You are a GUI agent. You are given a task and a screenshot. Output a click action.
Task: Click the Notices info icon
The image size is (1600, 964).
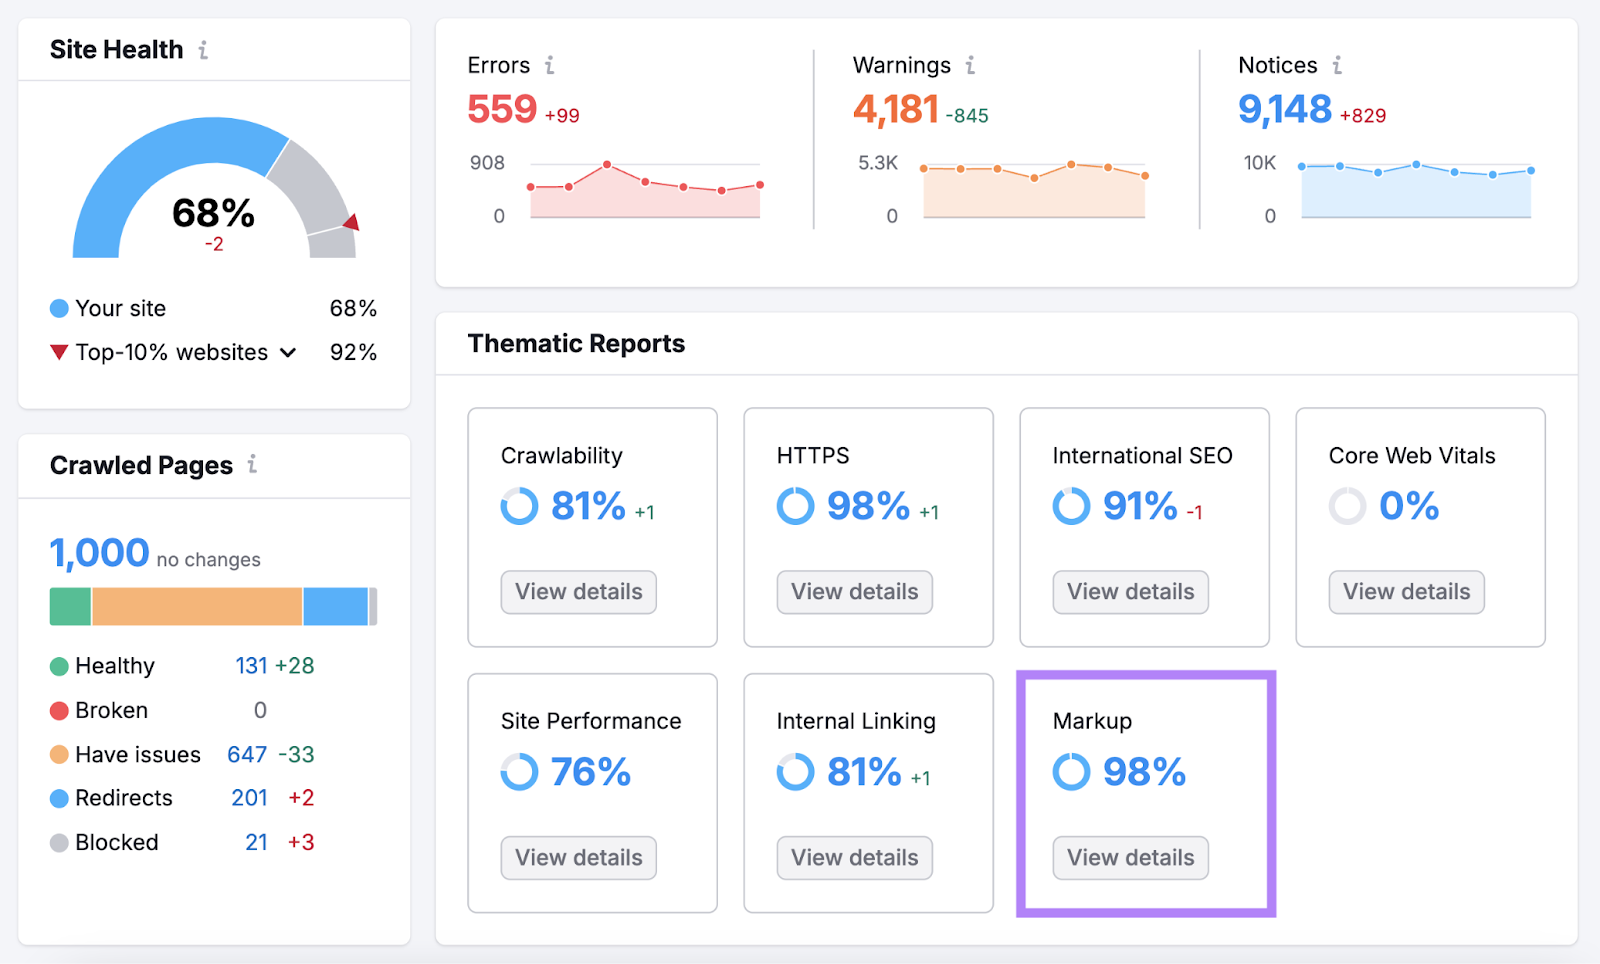[x=1337, y=65]
